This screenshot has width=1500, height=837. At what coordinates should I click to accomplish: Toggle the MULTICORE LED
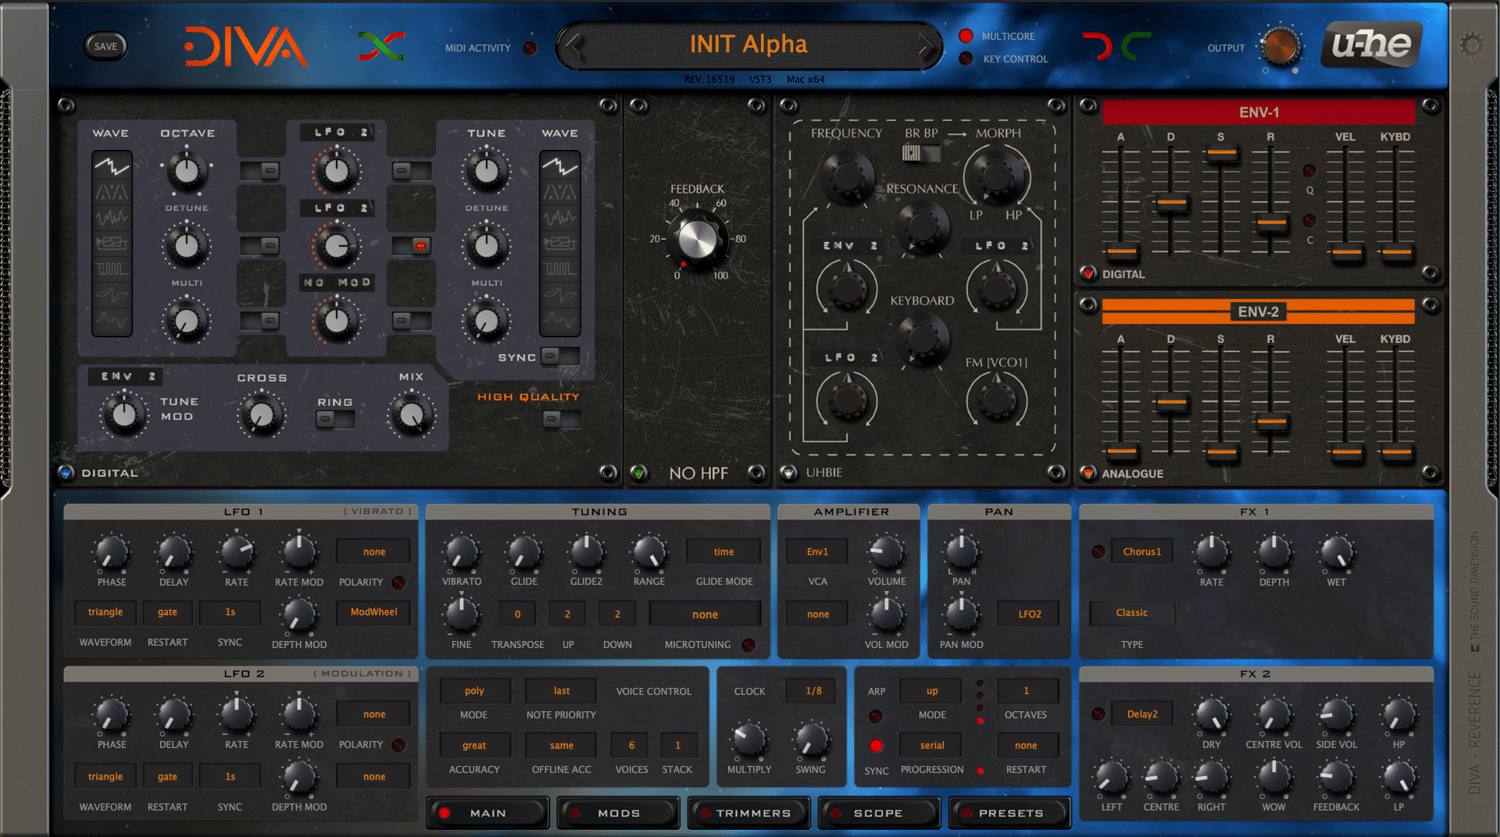click(x=966, y=36)
